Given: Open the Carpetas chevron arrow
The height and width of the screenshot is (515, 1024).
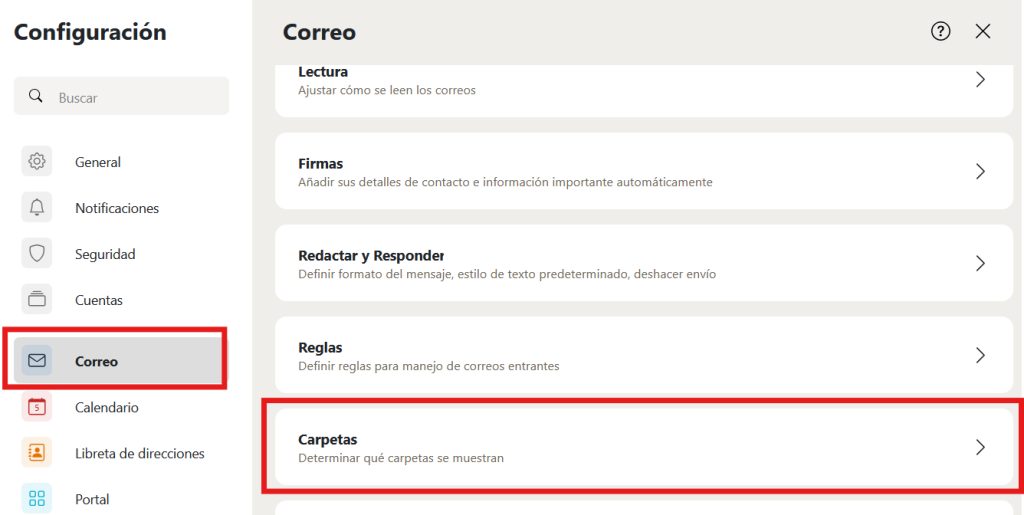Looking at the screenshot, I should click(x=980, y=447).
